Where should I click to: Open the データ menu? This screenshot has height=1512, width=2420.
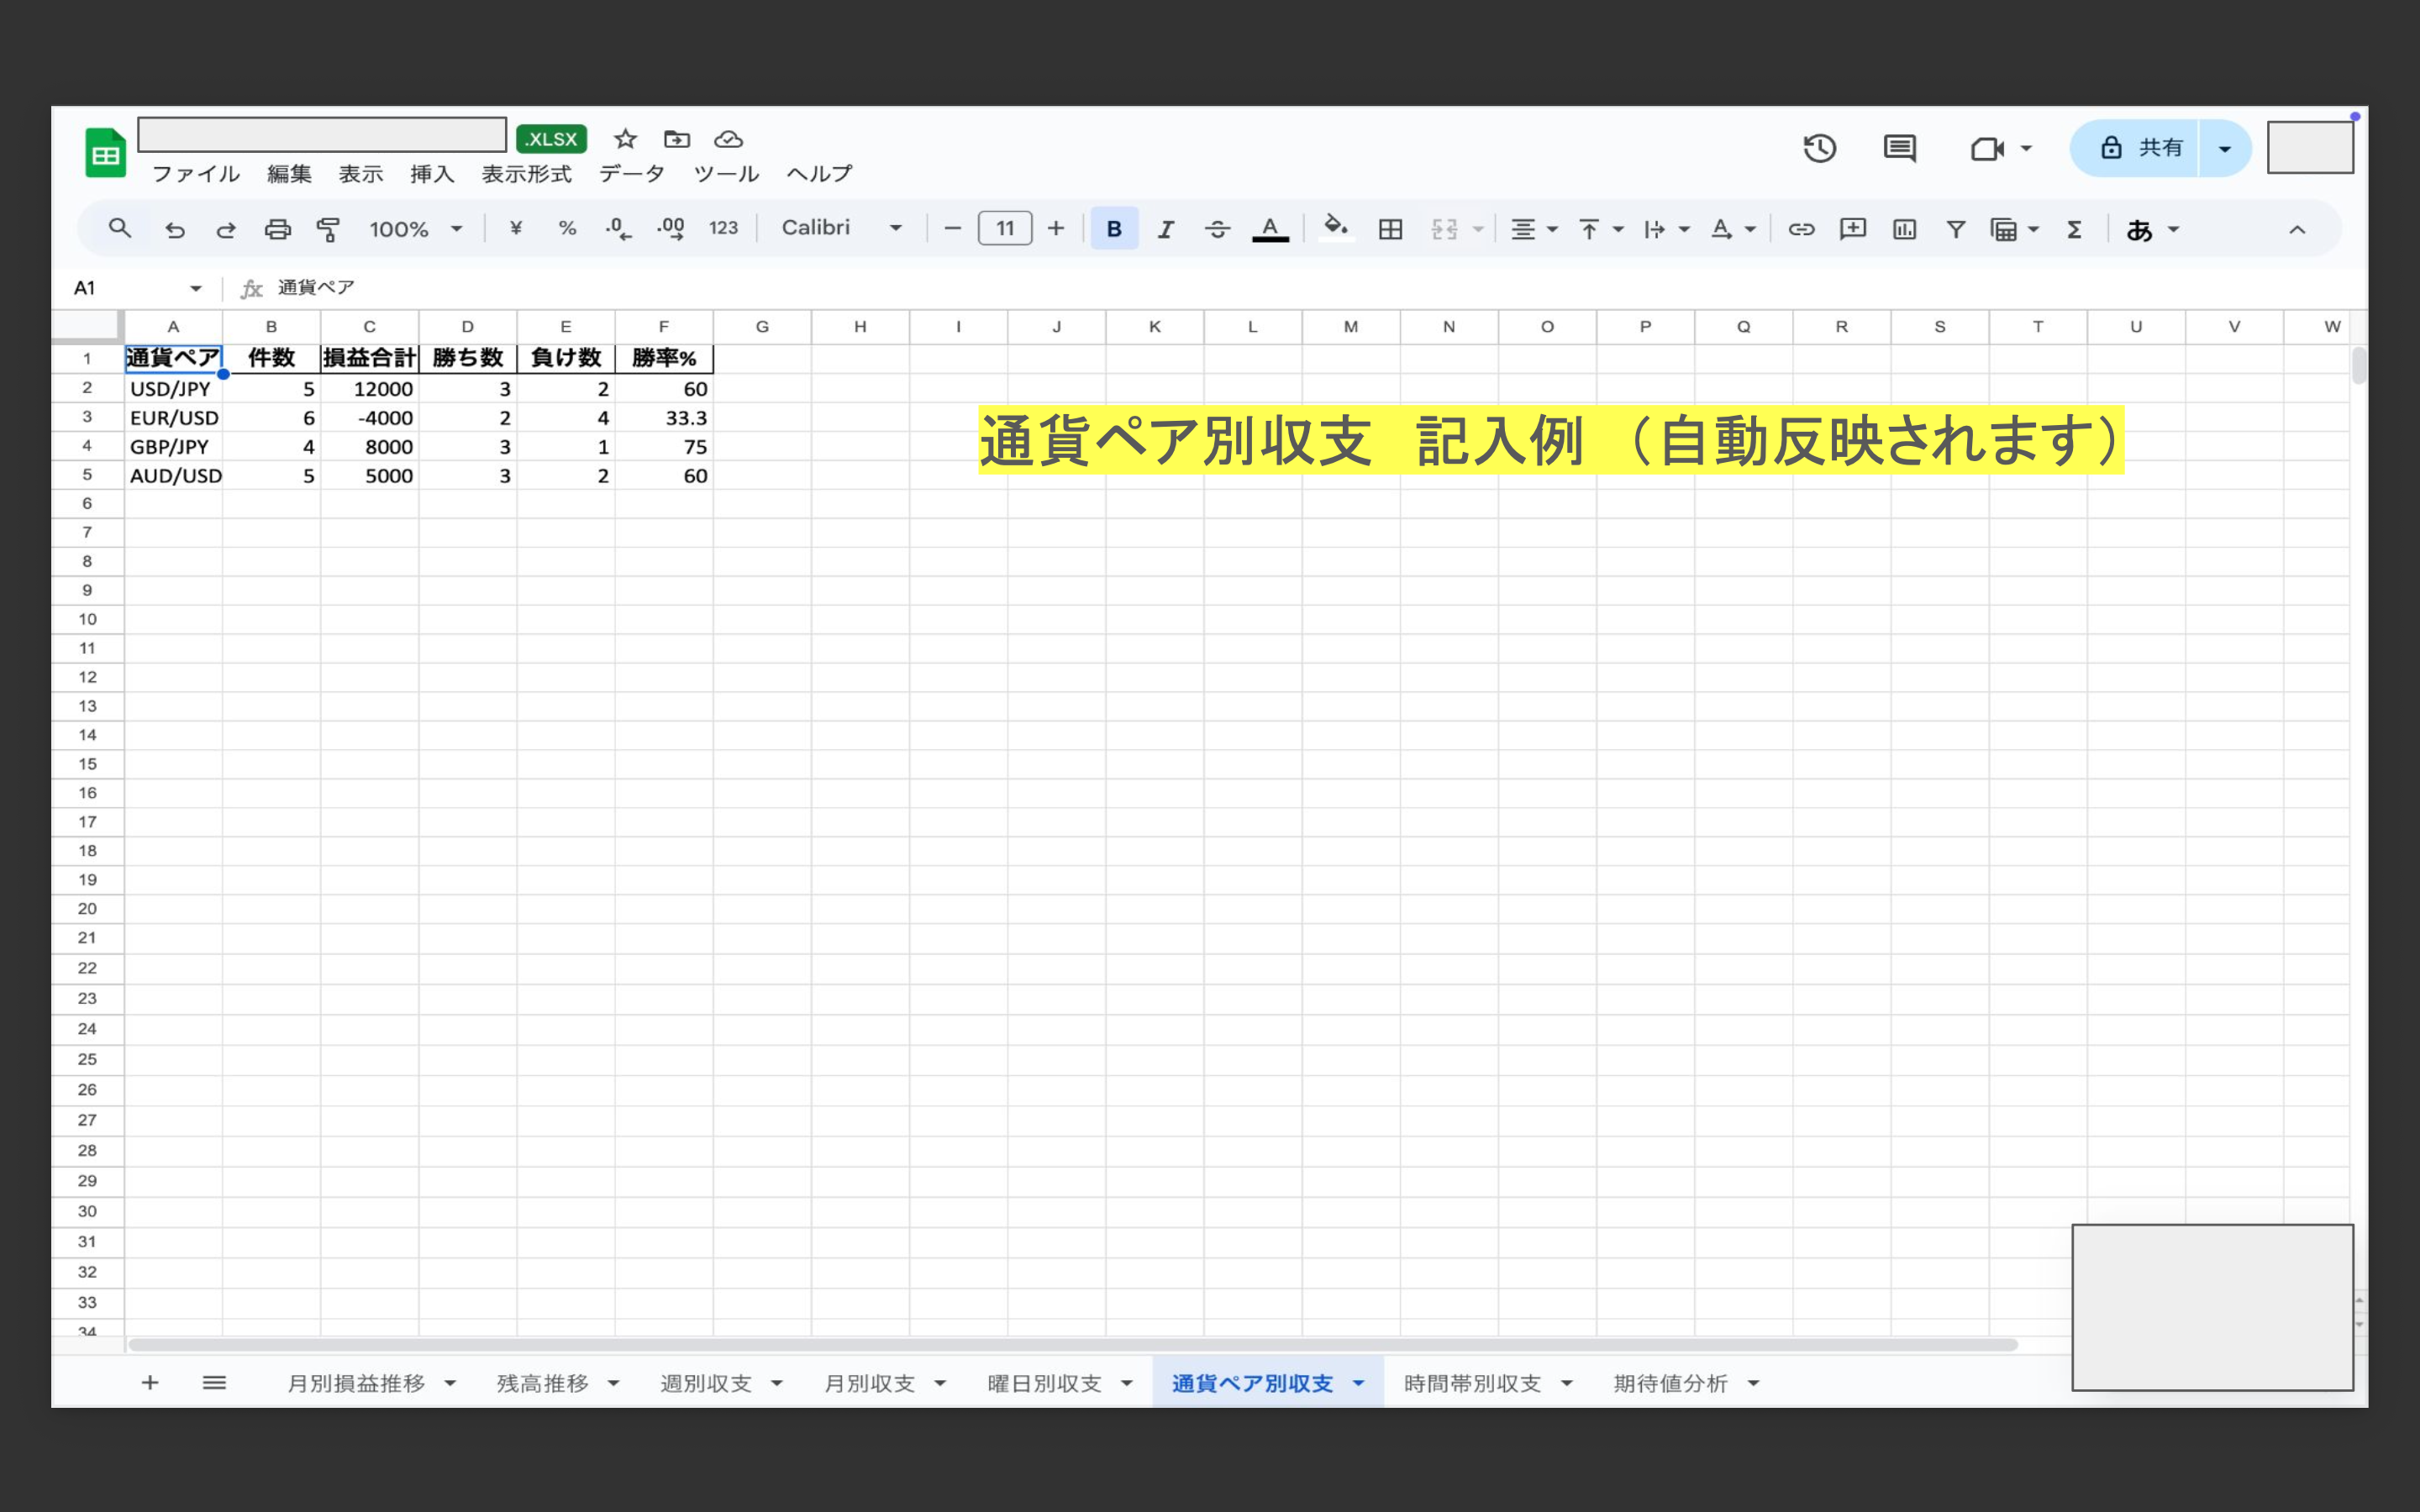click(631, 174)
